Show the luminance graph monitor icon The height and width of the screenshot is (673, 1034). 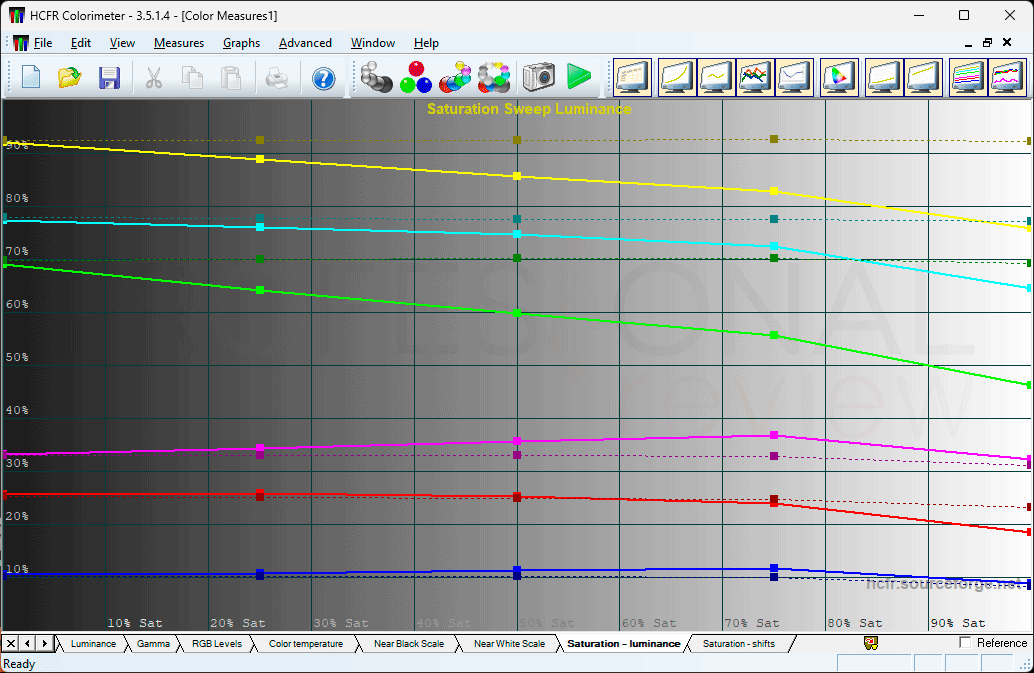point(677,77)
